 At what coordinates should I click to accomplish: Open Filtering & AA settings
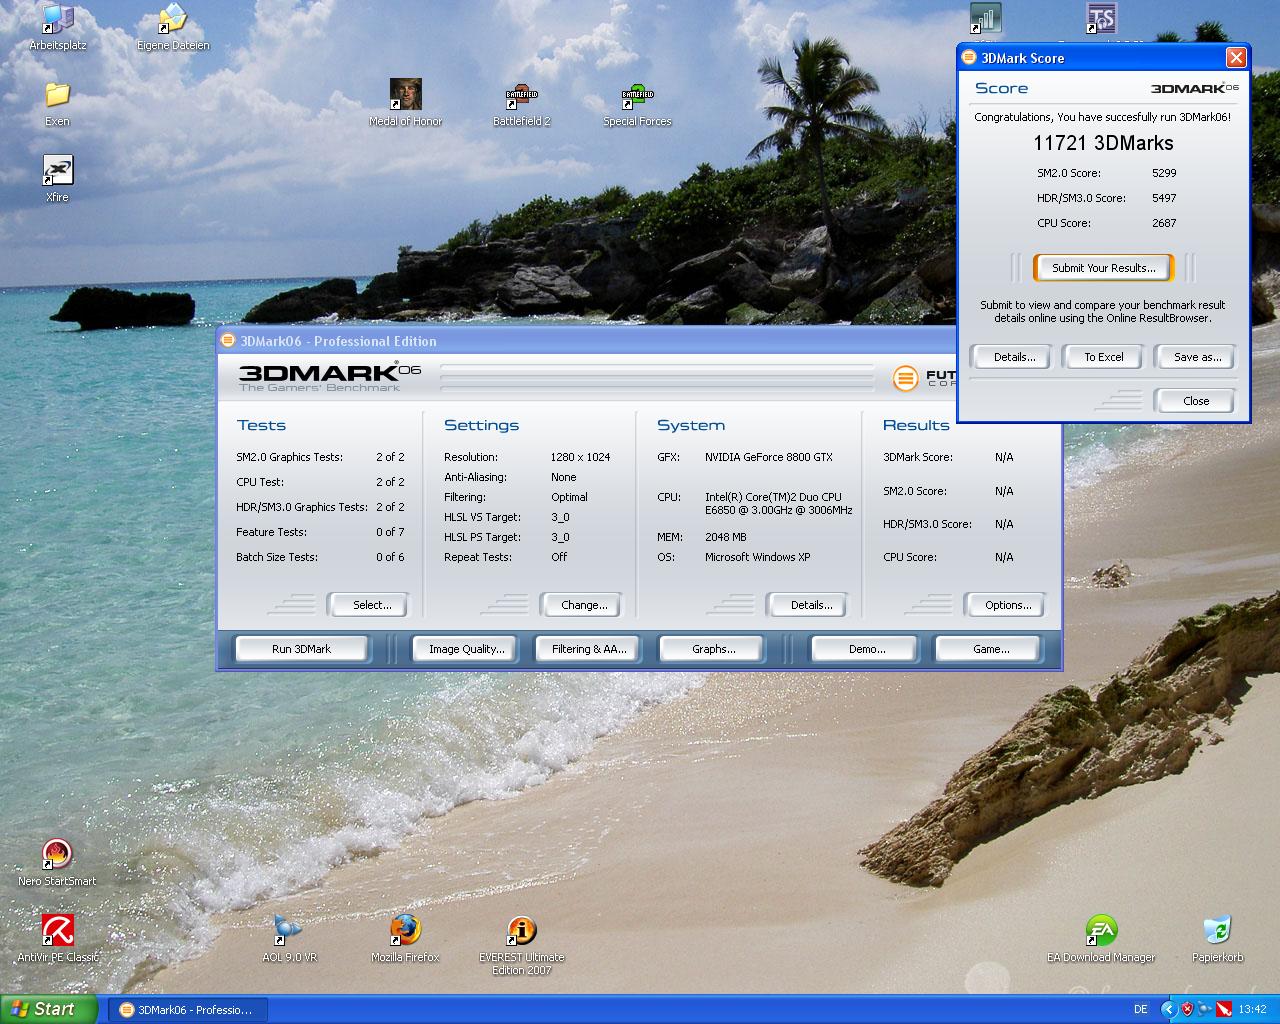coord(589,649)
